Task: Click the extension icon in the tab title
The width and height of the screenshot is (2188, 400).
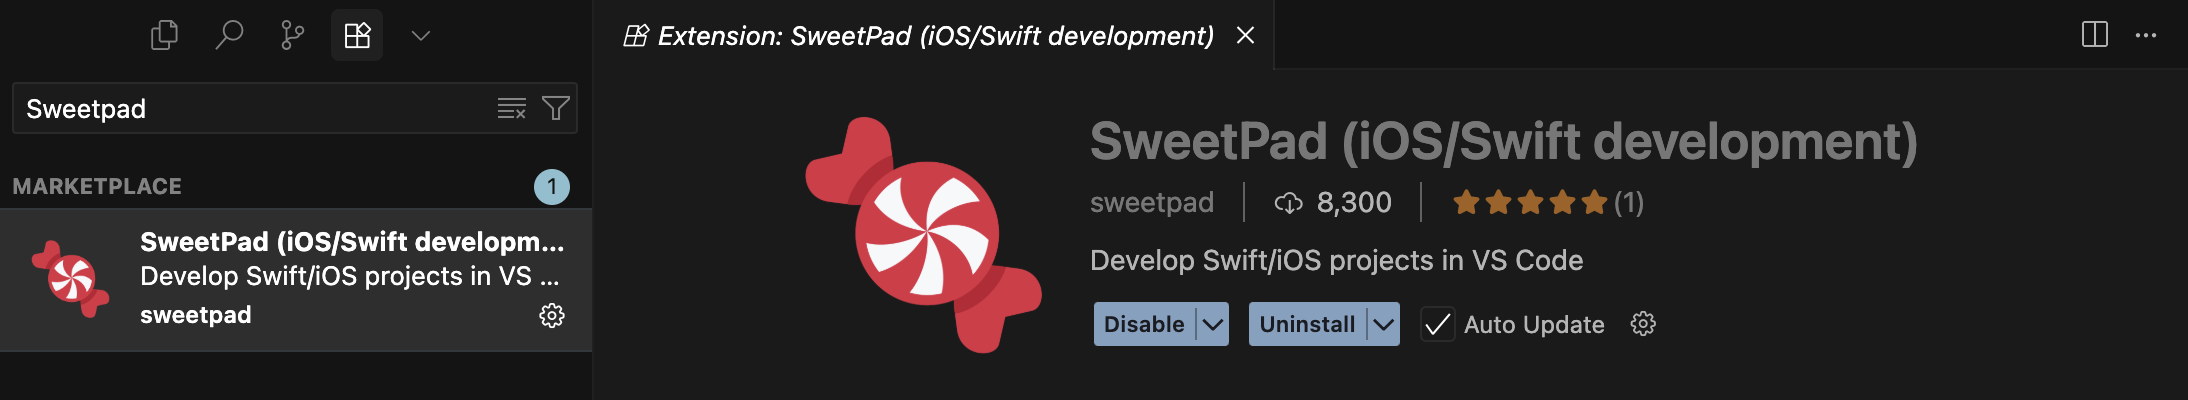Action: click(x=636, y=36)
